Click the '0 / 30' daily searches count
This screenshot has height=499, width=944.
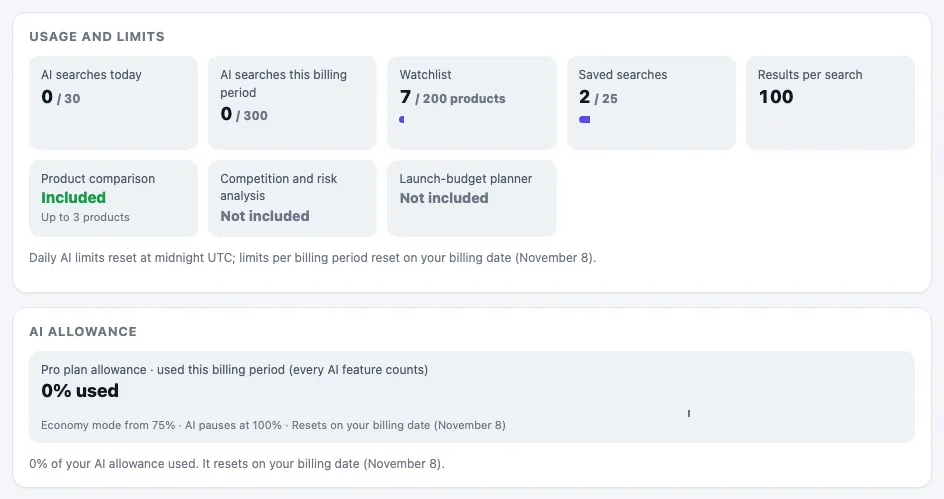[x=60, y=98]
